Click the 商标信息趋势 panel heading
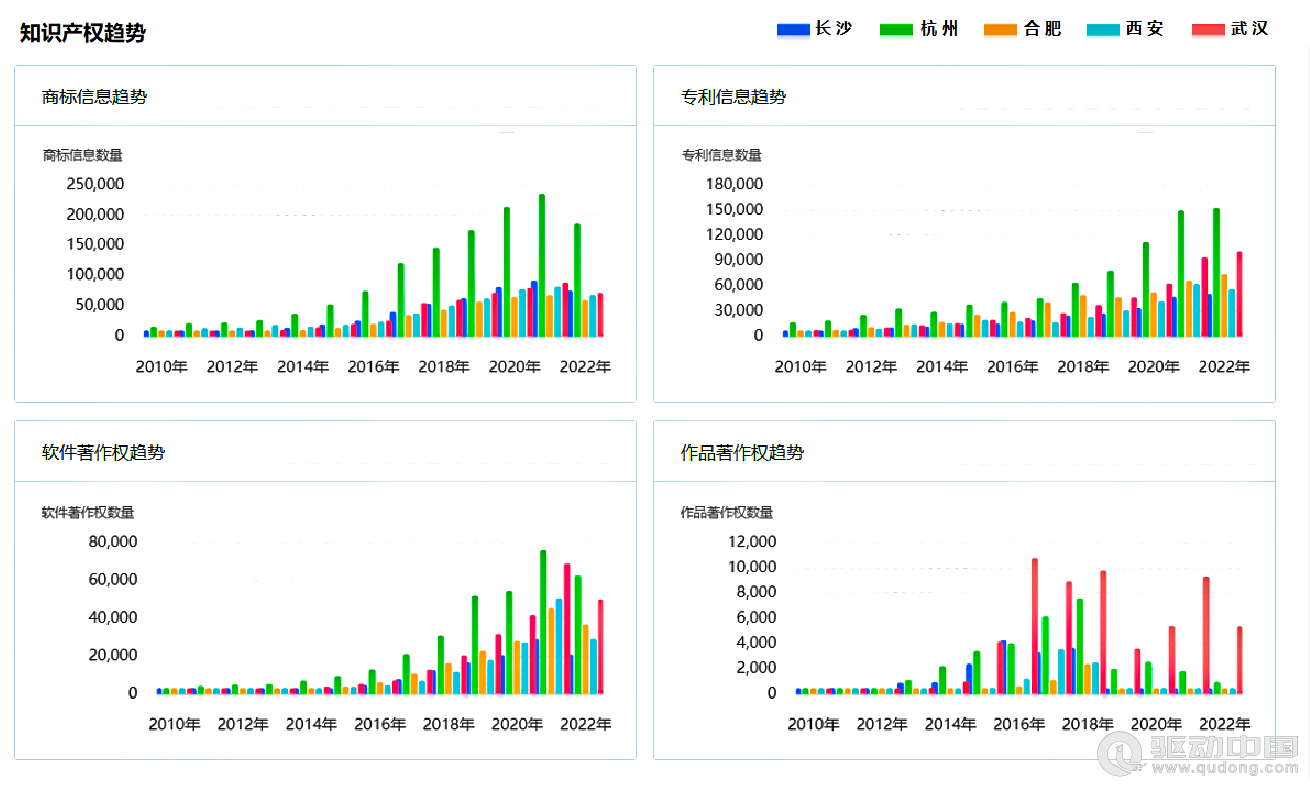The image size is (1310, 788). click(x=95, y=97)
